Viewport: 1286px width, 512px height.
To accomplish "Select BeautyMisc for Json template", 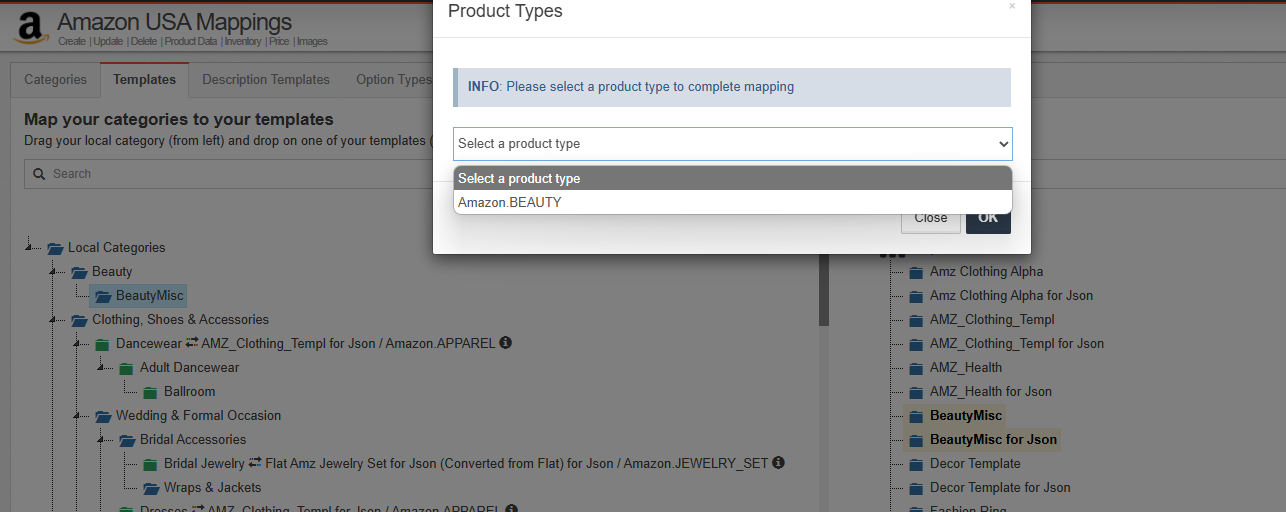I will pyautogui.click(x=993, y=439).
